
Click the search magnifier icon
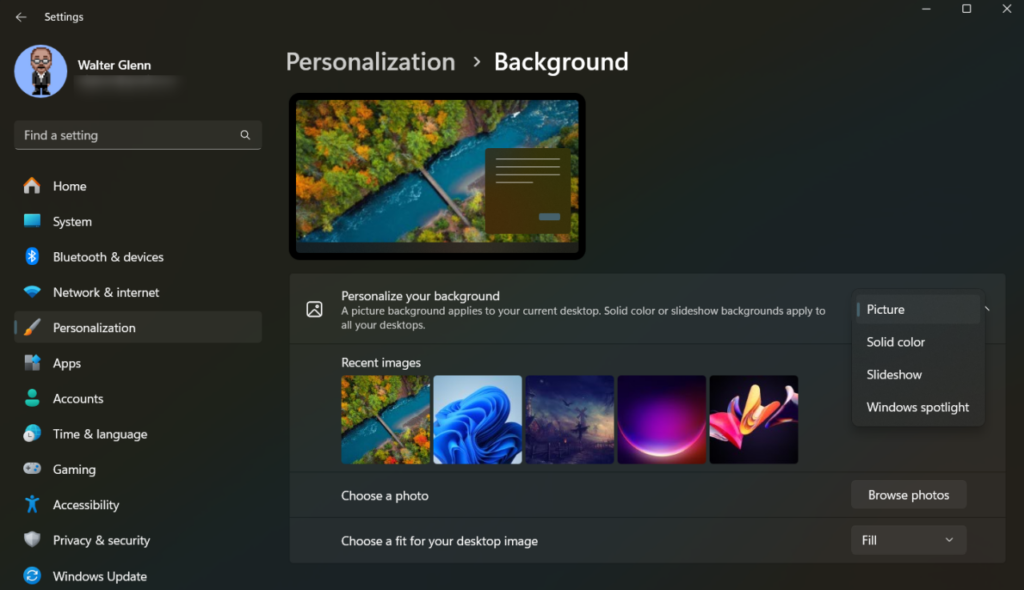click(245, 135)
